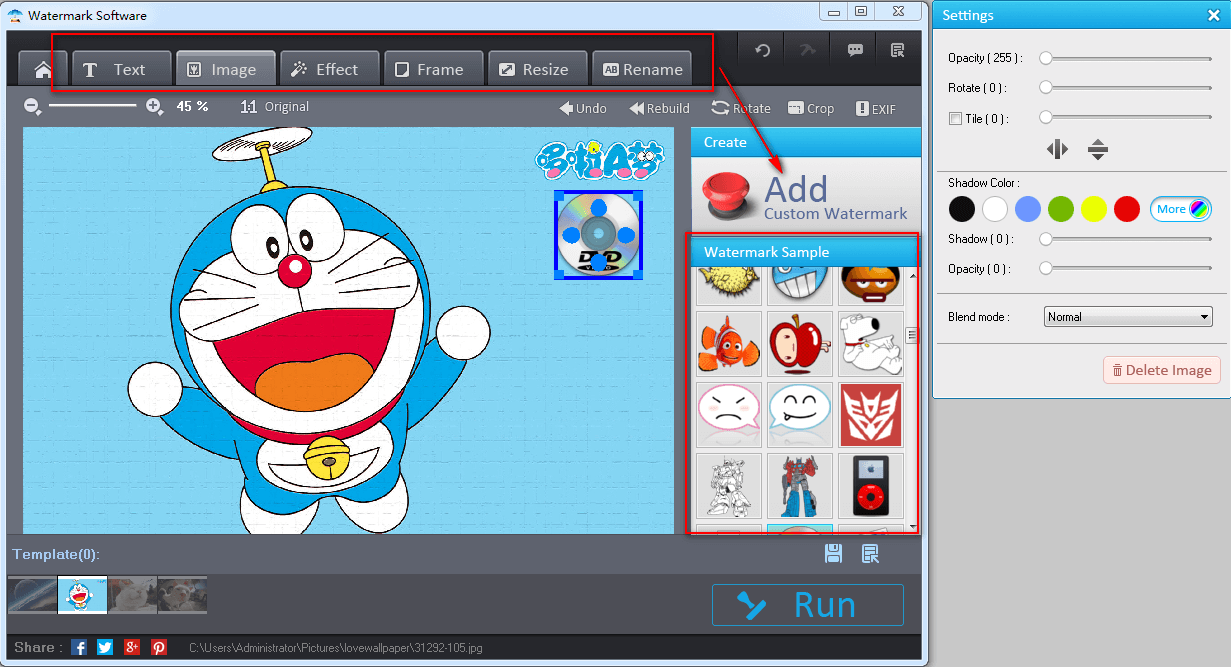
Task: Open More shadow colors
Action: [1181, 209]
